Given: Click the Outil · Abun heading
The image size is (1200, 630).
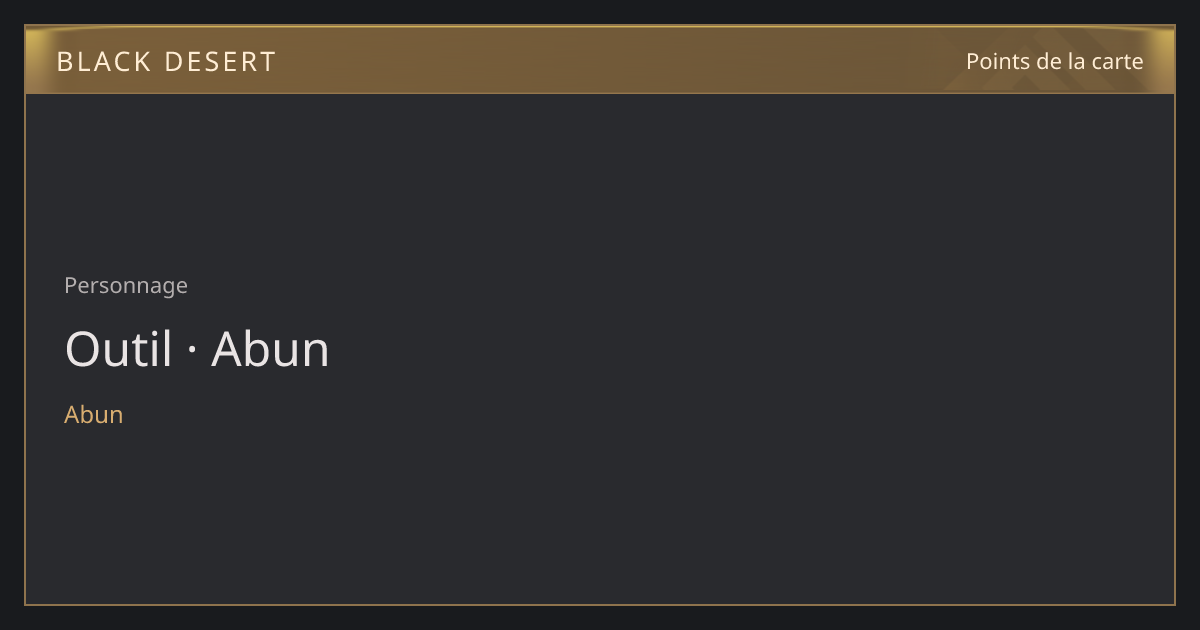Looking at the screenshot, I should pos(197,349).
